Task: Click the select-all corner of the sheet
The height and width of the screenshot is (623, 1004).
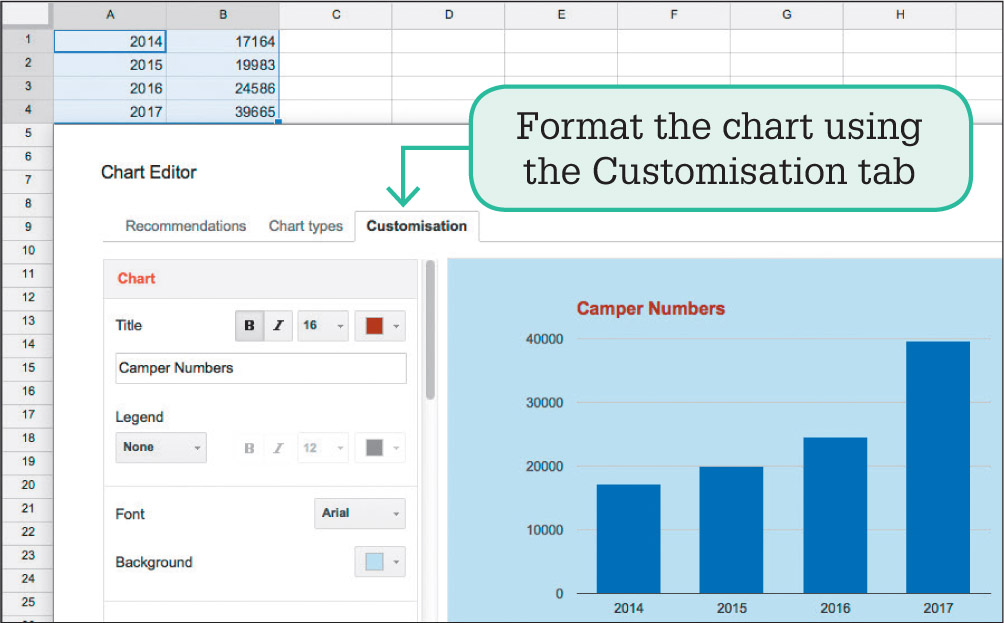Action: coord(28,15)
